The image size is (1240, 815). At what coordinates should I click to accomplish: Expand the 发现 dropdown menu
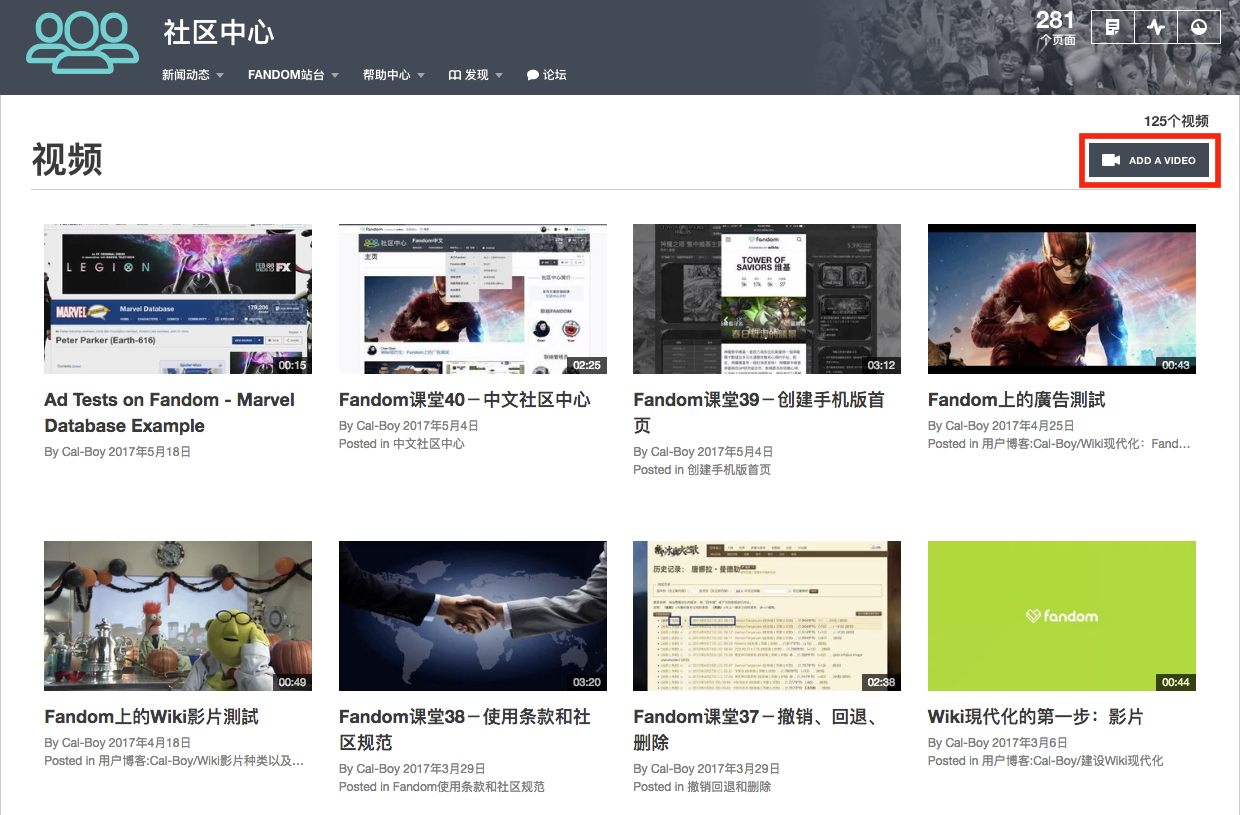tap(475, 75)
